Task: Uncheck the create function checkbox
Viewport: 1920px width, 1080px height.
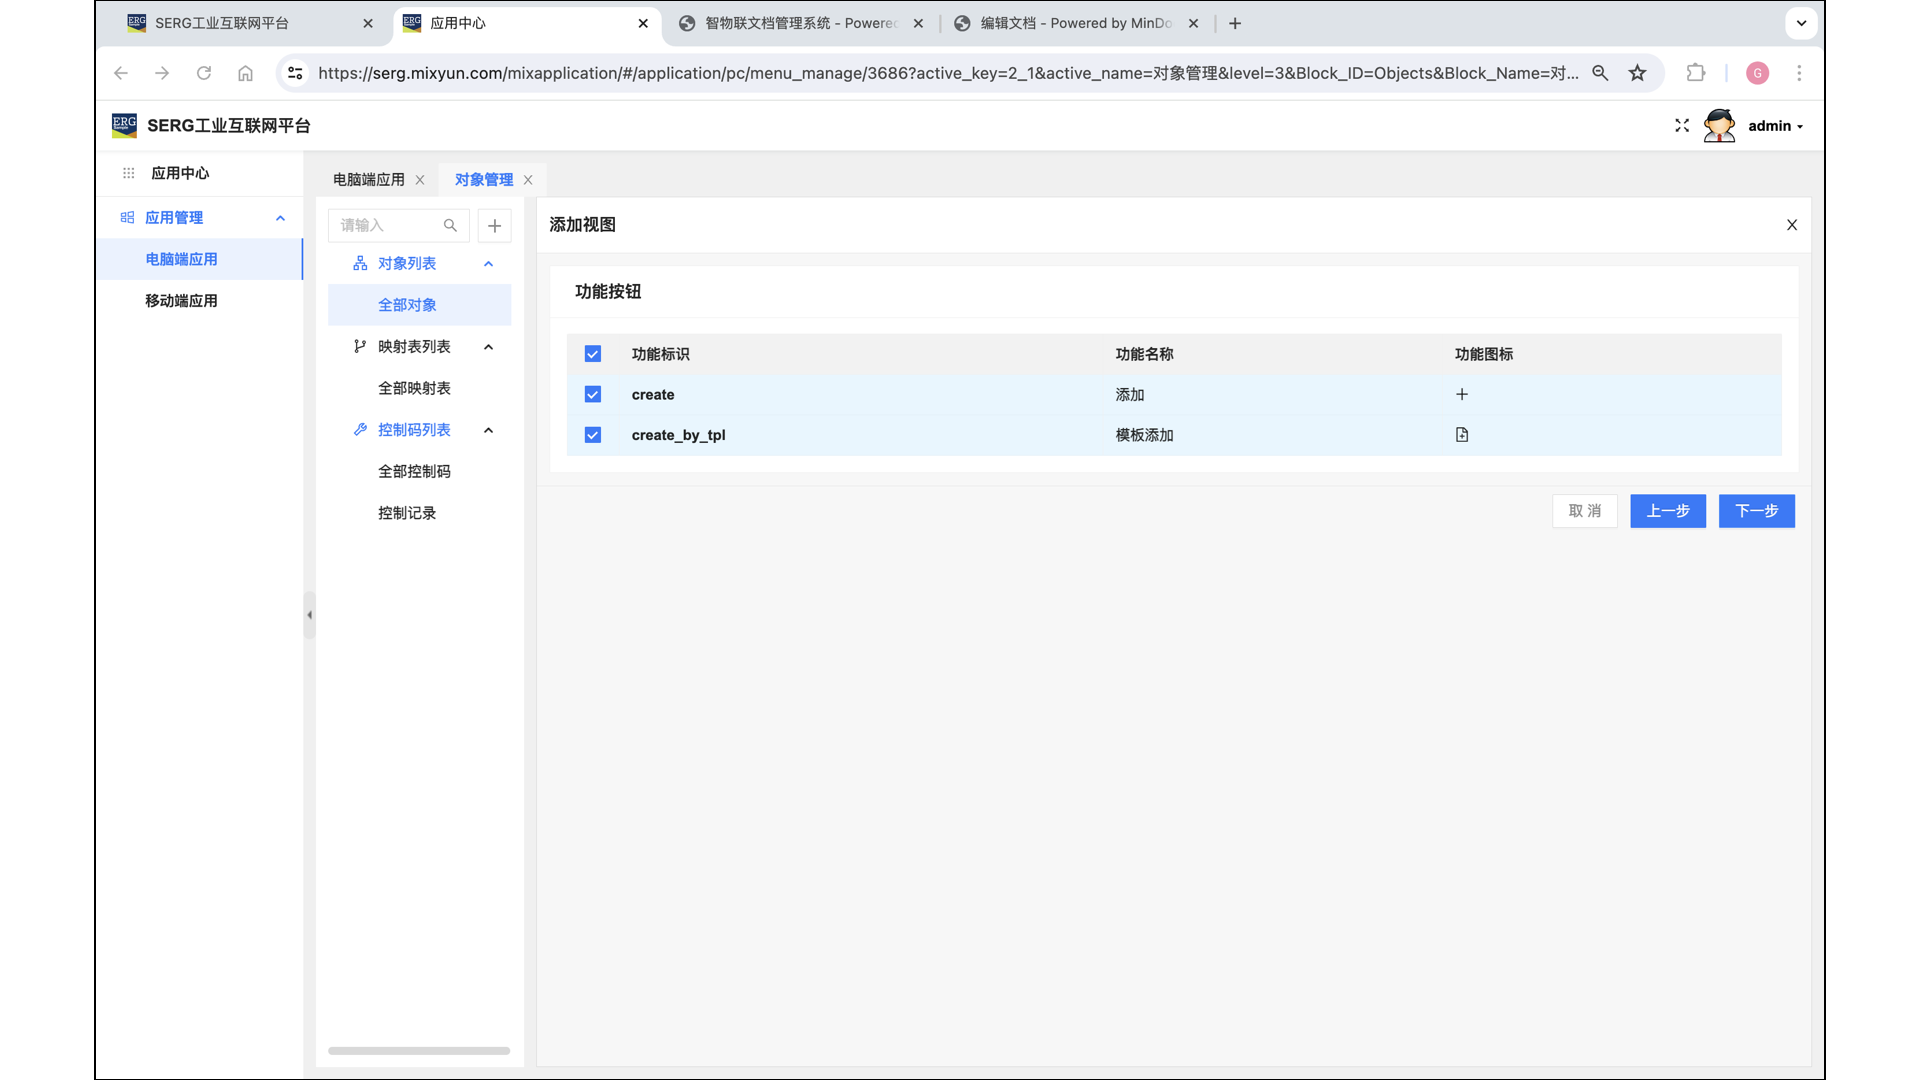Action: click(x=593, y=395)
